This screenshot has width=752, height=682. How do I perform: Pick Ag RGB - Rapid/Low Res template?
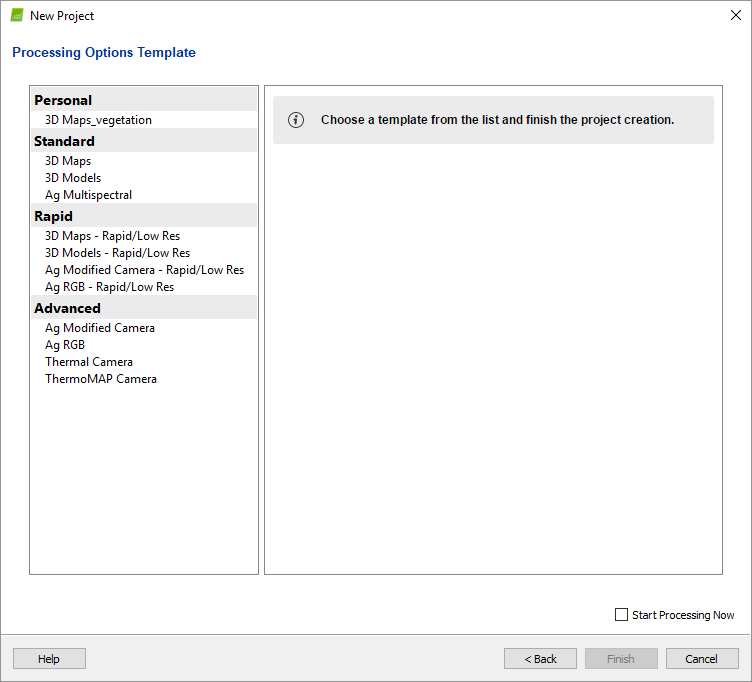pyautogui.click(x=109, y=287)
